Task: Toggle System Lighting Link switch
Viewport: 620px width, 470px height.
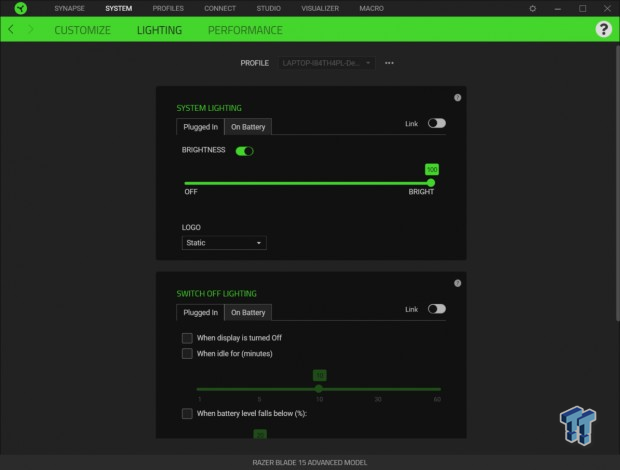Action: pos(437,123)
